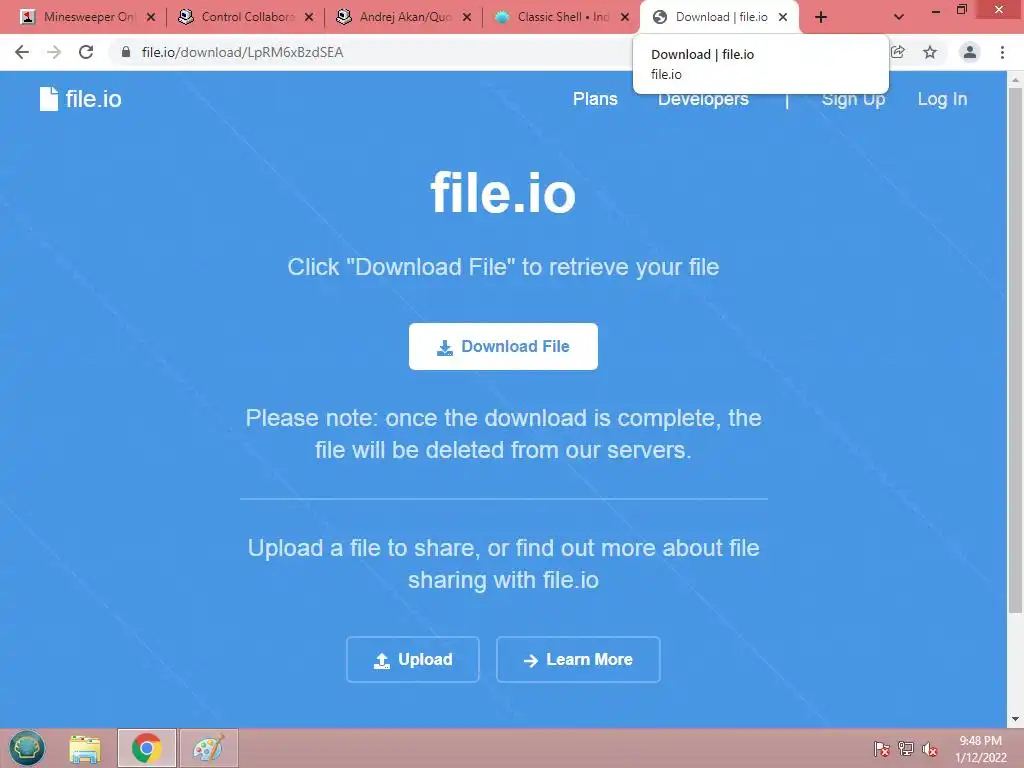Click the page vertical scrollbar down arrow

click(x=1015, y=719)
